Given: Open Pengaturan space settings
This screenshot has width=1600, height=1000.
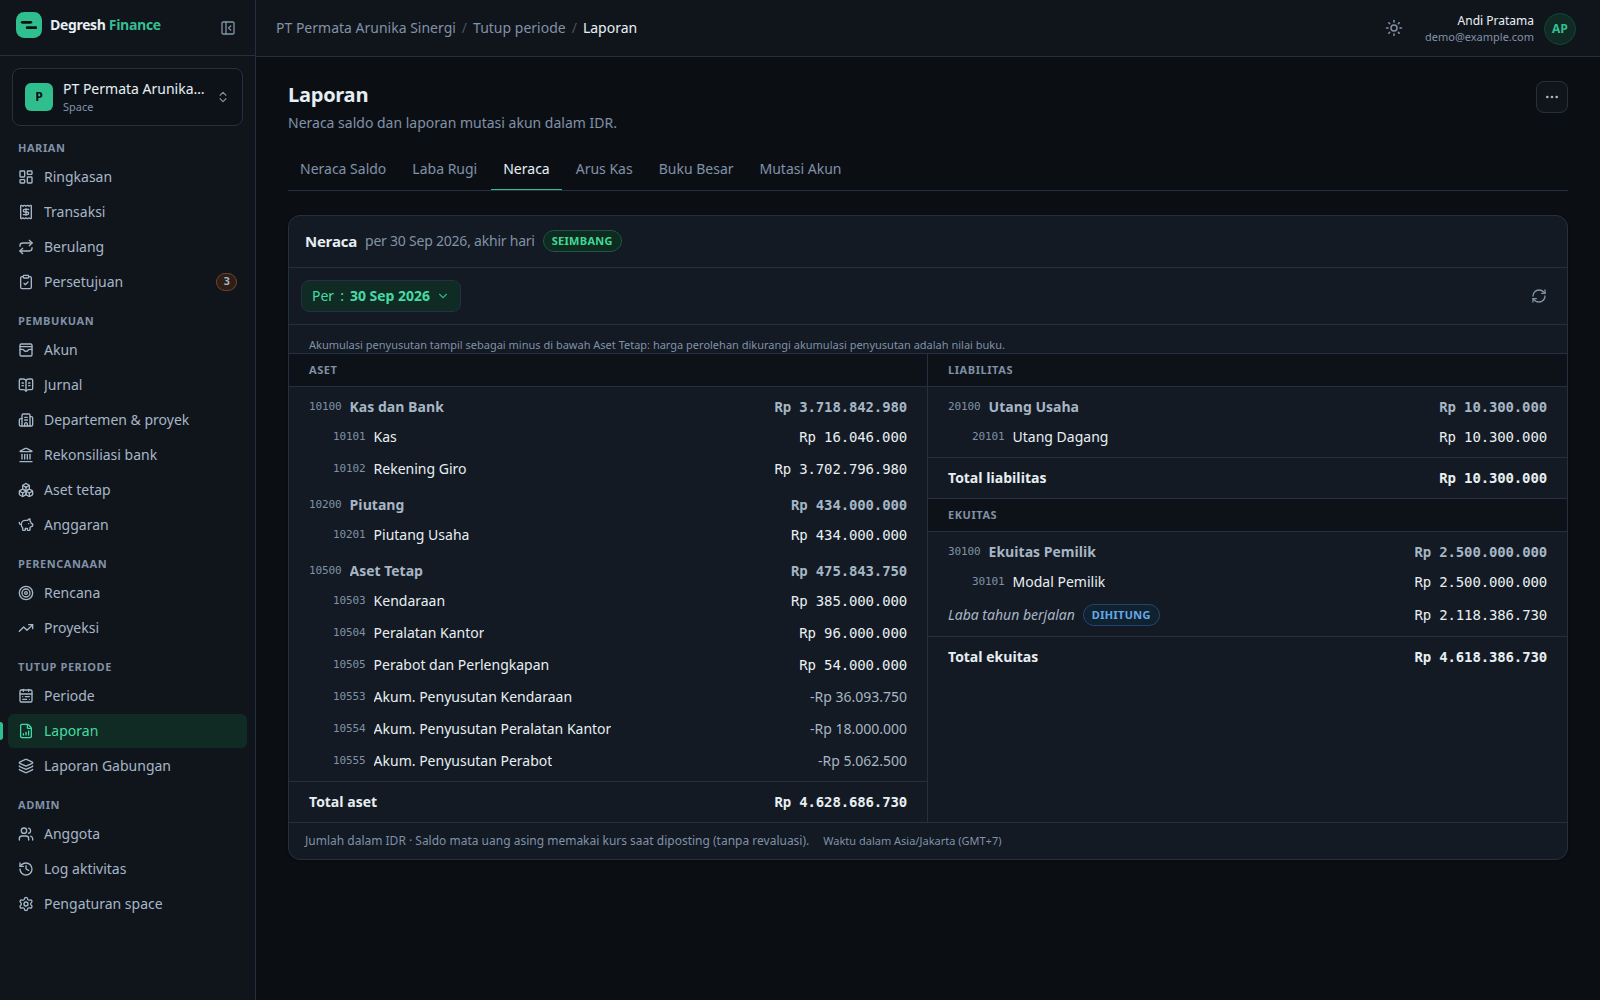Looking at the screenshot, I should 127,904.
